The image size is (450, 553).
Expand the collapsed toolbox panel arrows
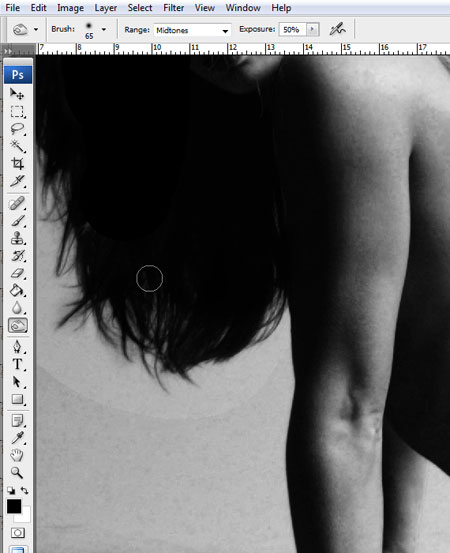(x=8, y=51)
